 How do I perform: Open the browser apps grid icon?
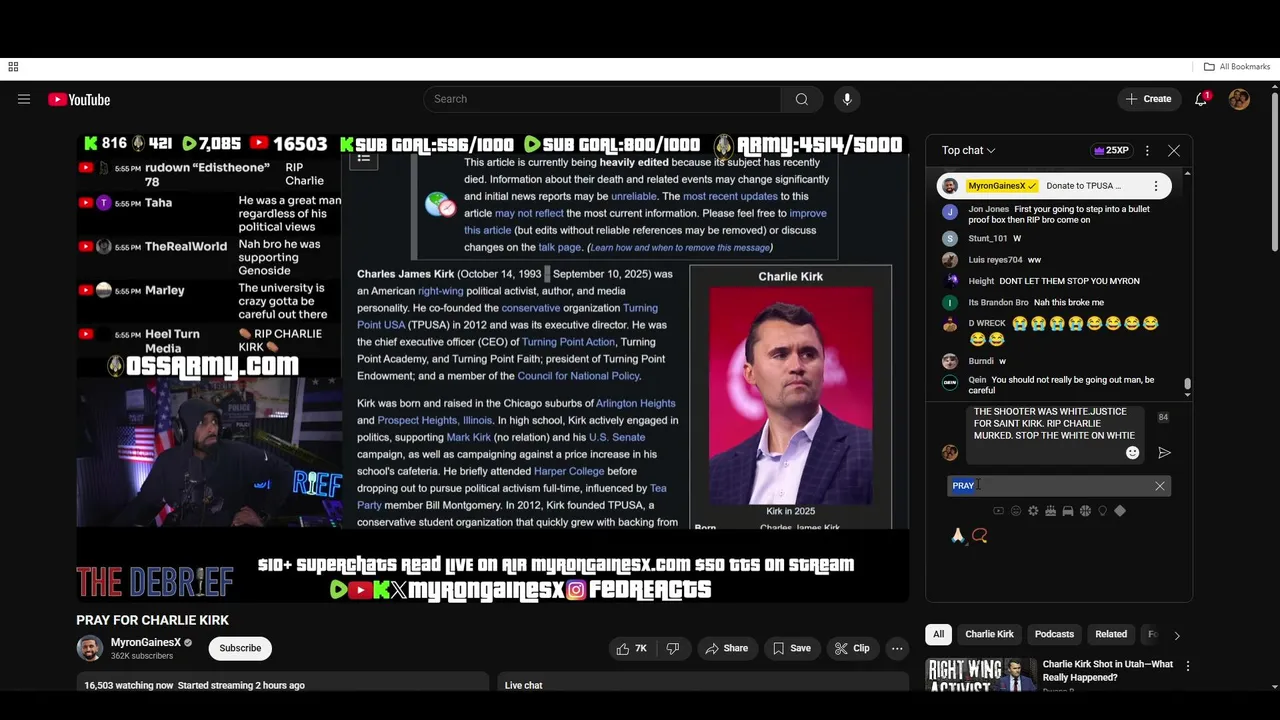click(x=13, y=67)
